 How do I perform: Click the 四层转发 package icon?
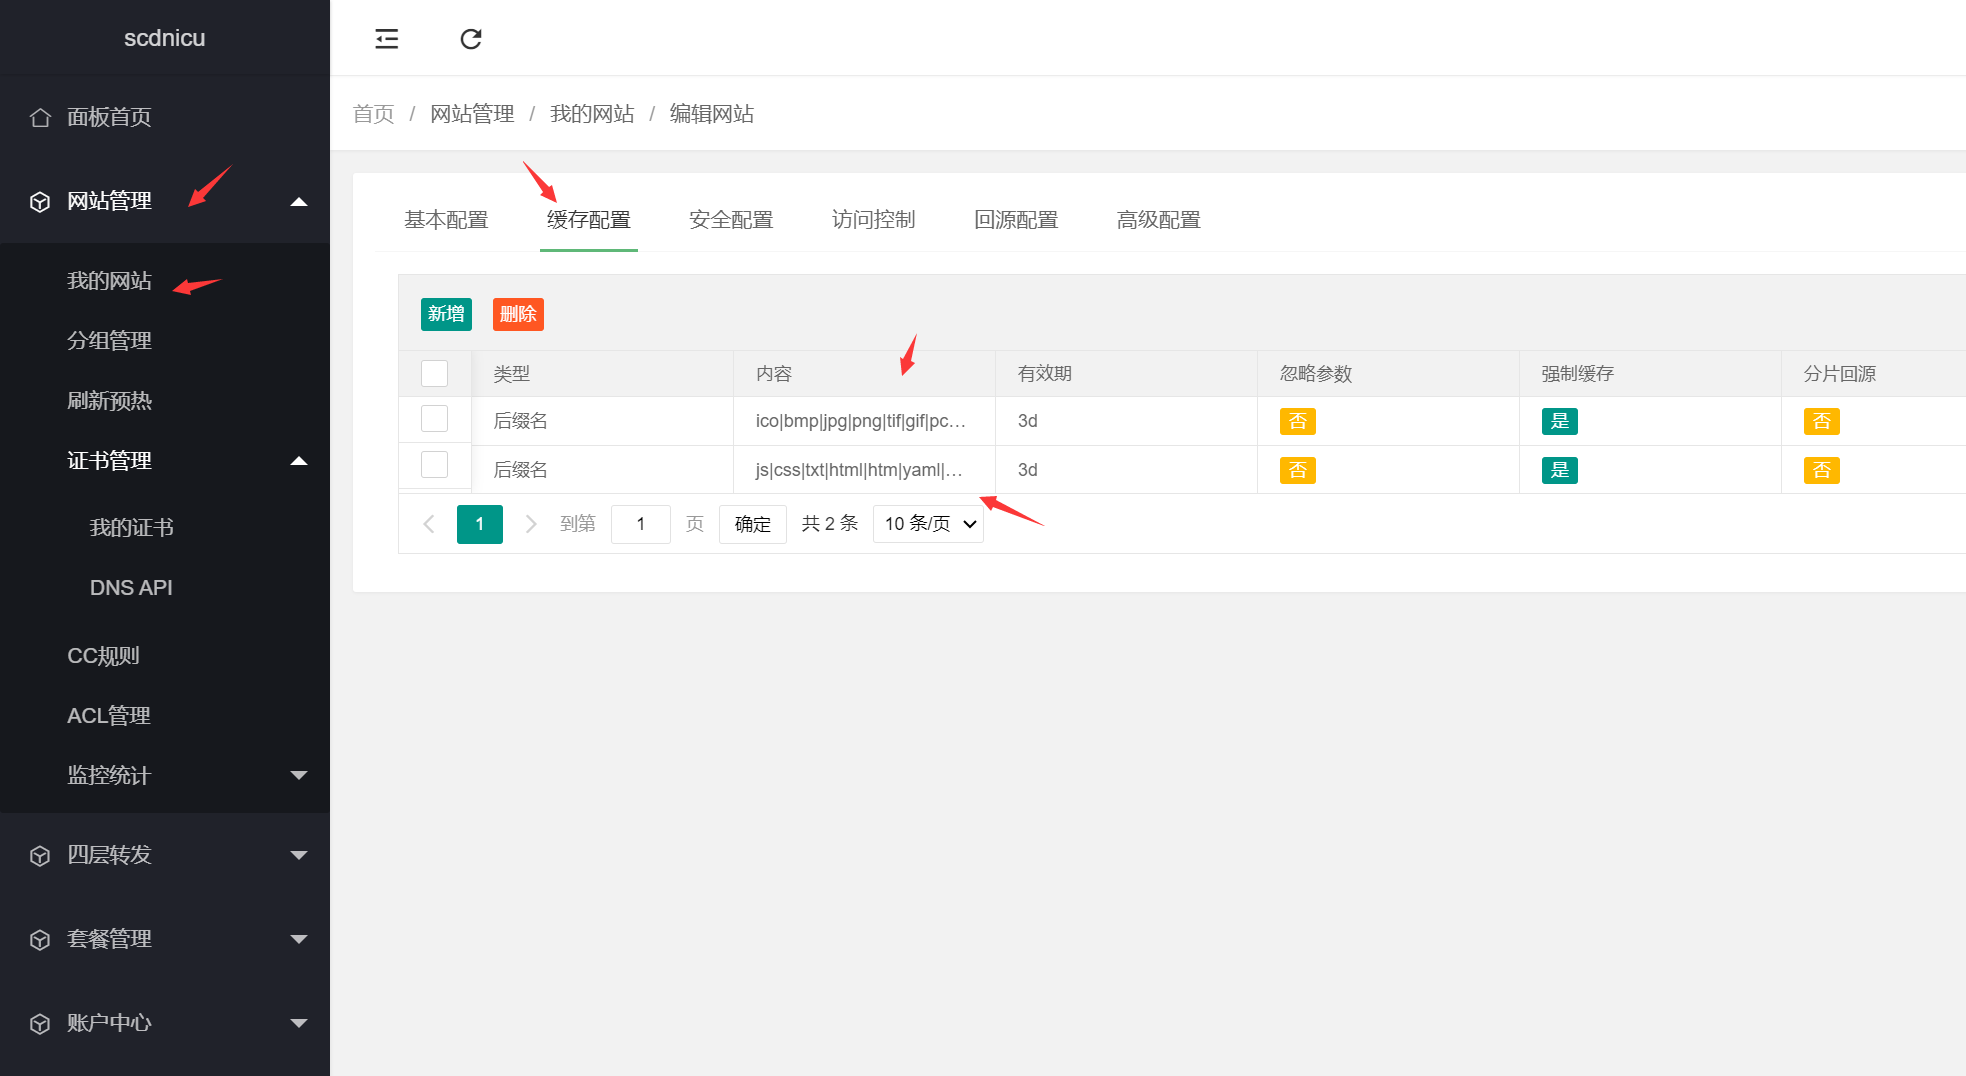39,855
